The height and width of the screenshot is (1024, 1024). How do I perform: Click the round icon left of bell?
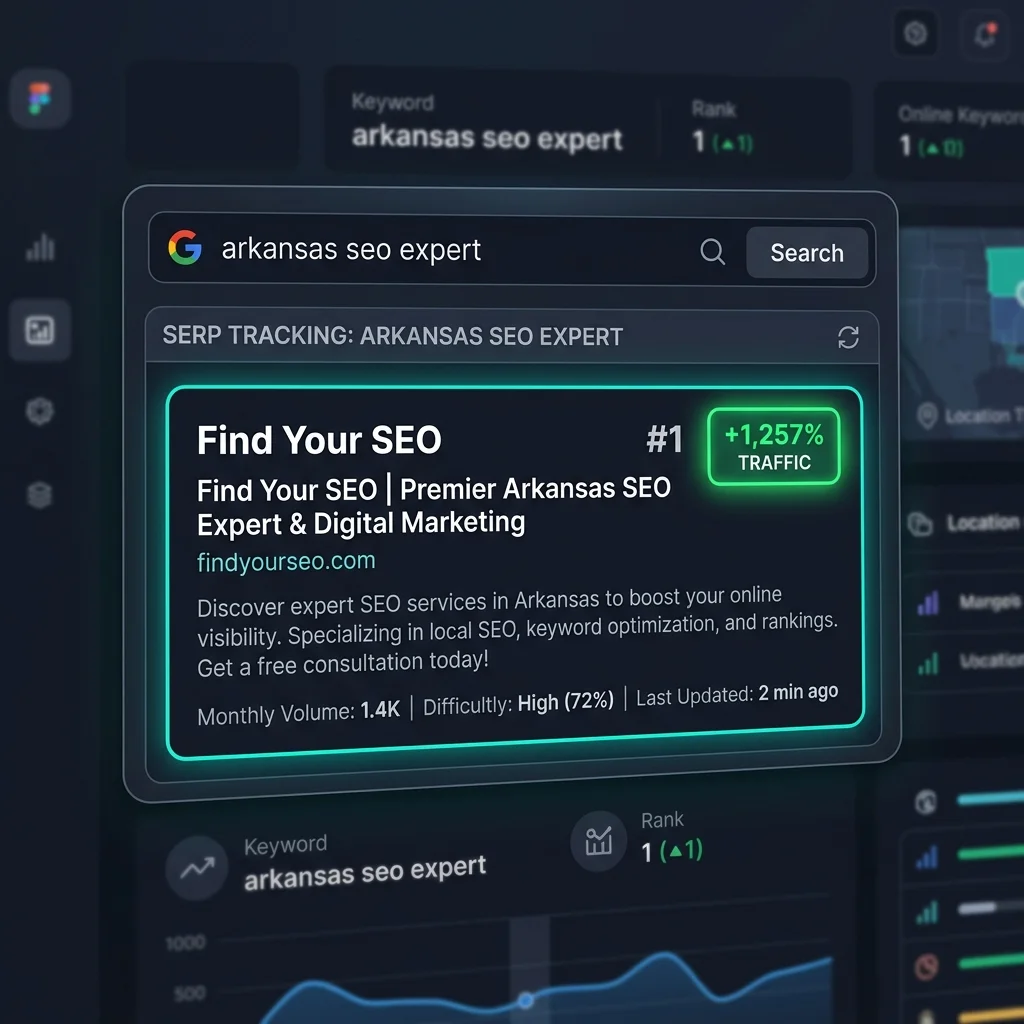click(x=915, y=33)
